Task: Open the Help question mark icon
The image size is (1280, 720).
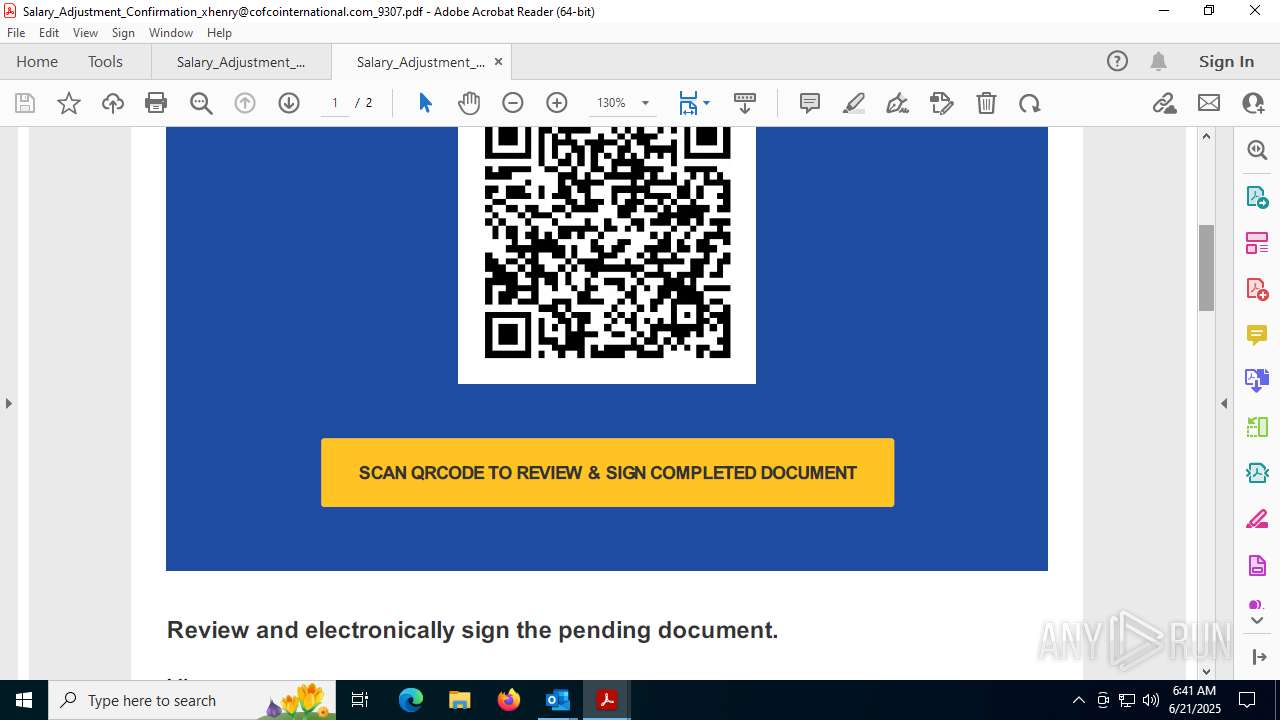Action: coord(1117,61)
